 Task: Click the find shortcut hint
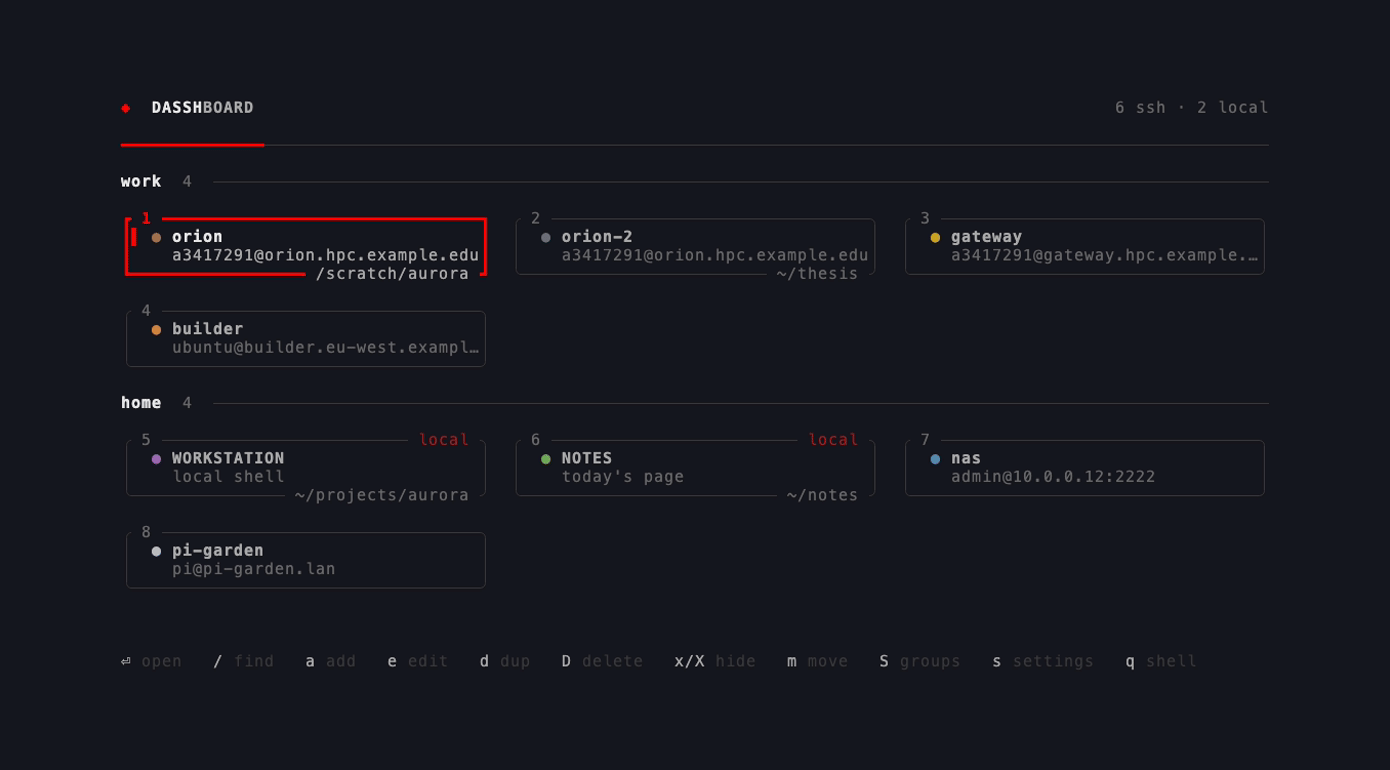point(243,661)
